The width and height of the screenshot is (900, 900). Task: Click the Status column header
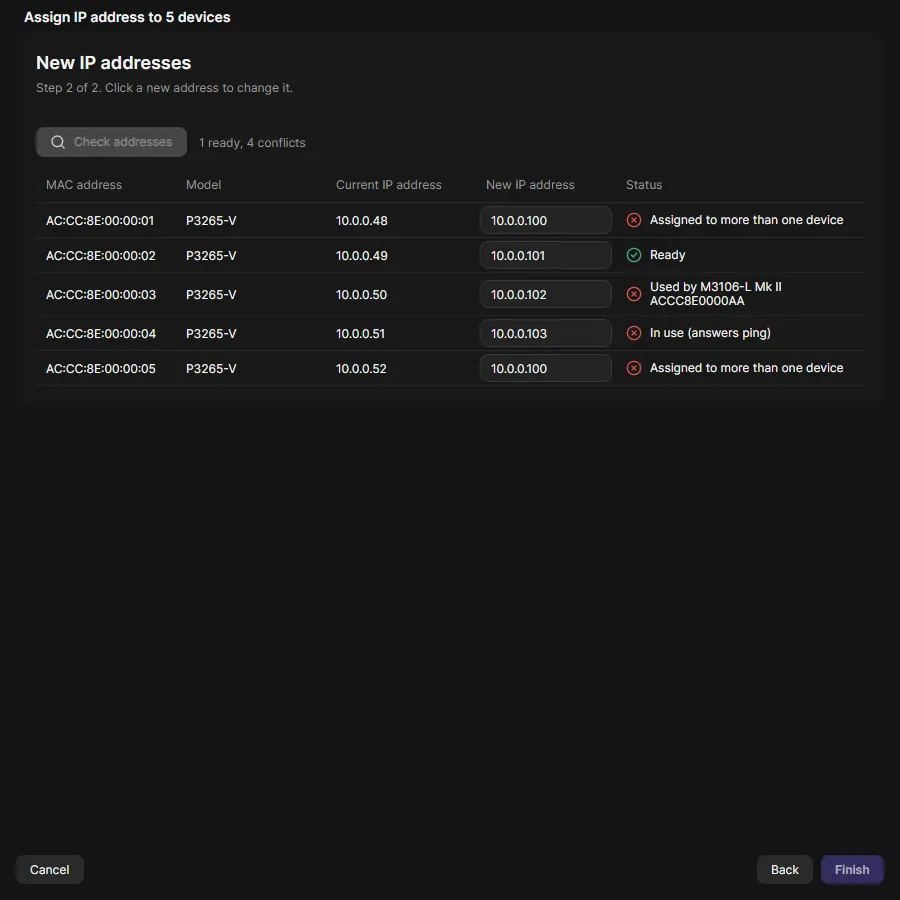(x=643, y=185)
